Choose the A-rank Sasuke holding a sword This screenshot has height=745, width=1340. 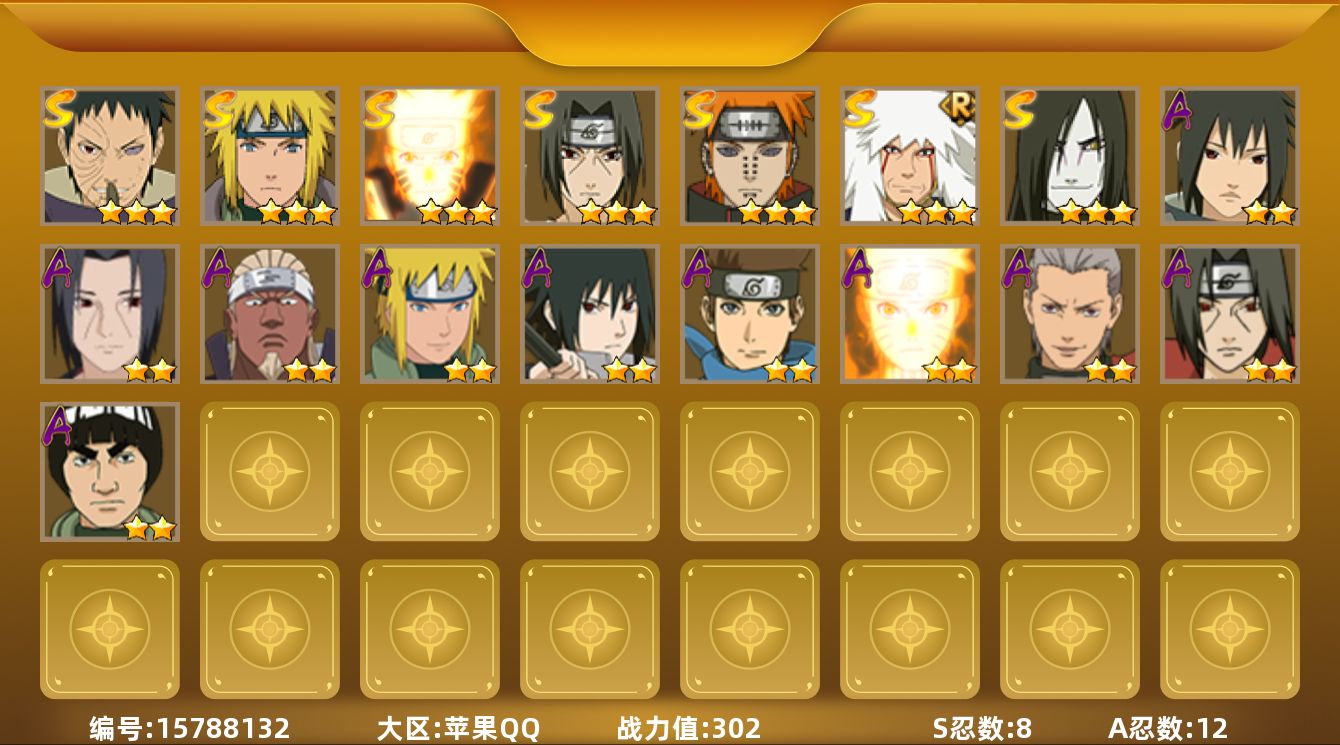[590, 314]
